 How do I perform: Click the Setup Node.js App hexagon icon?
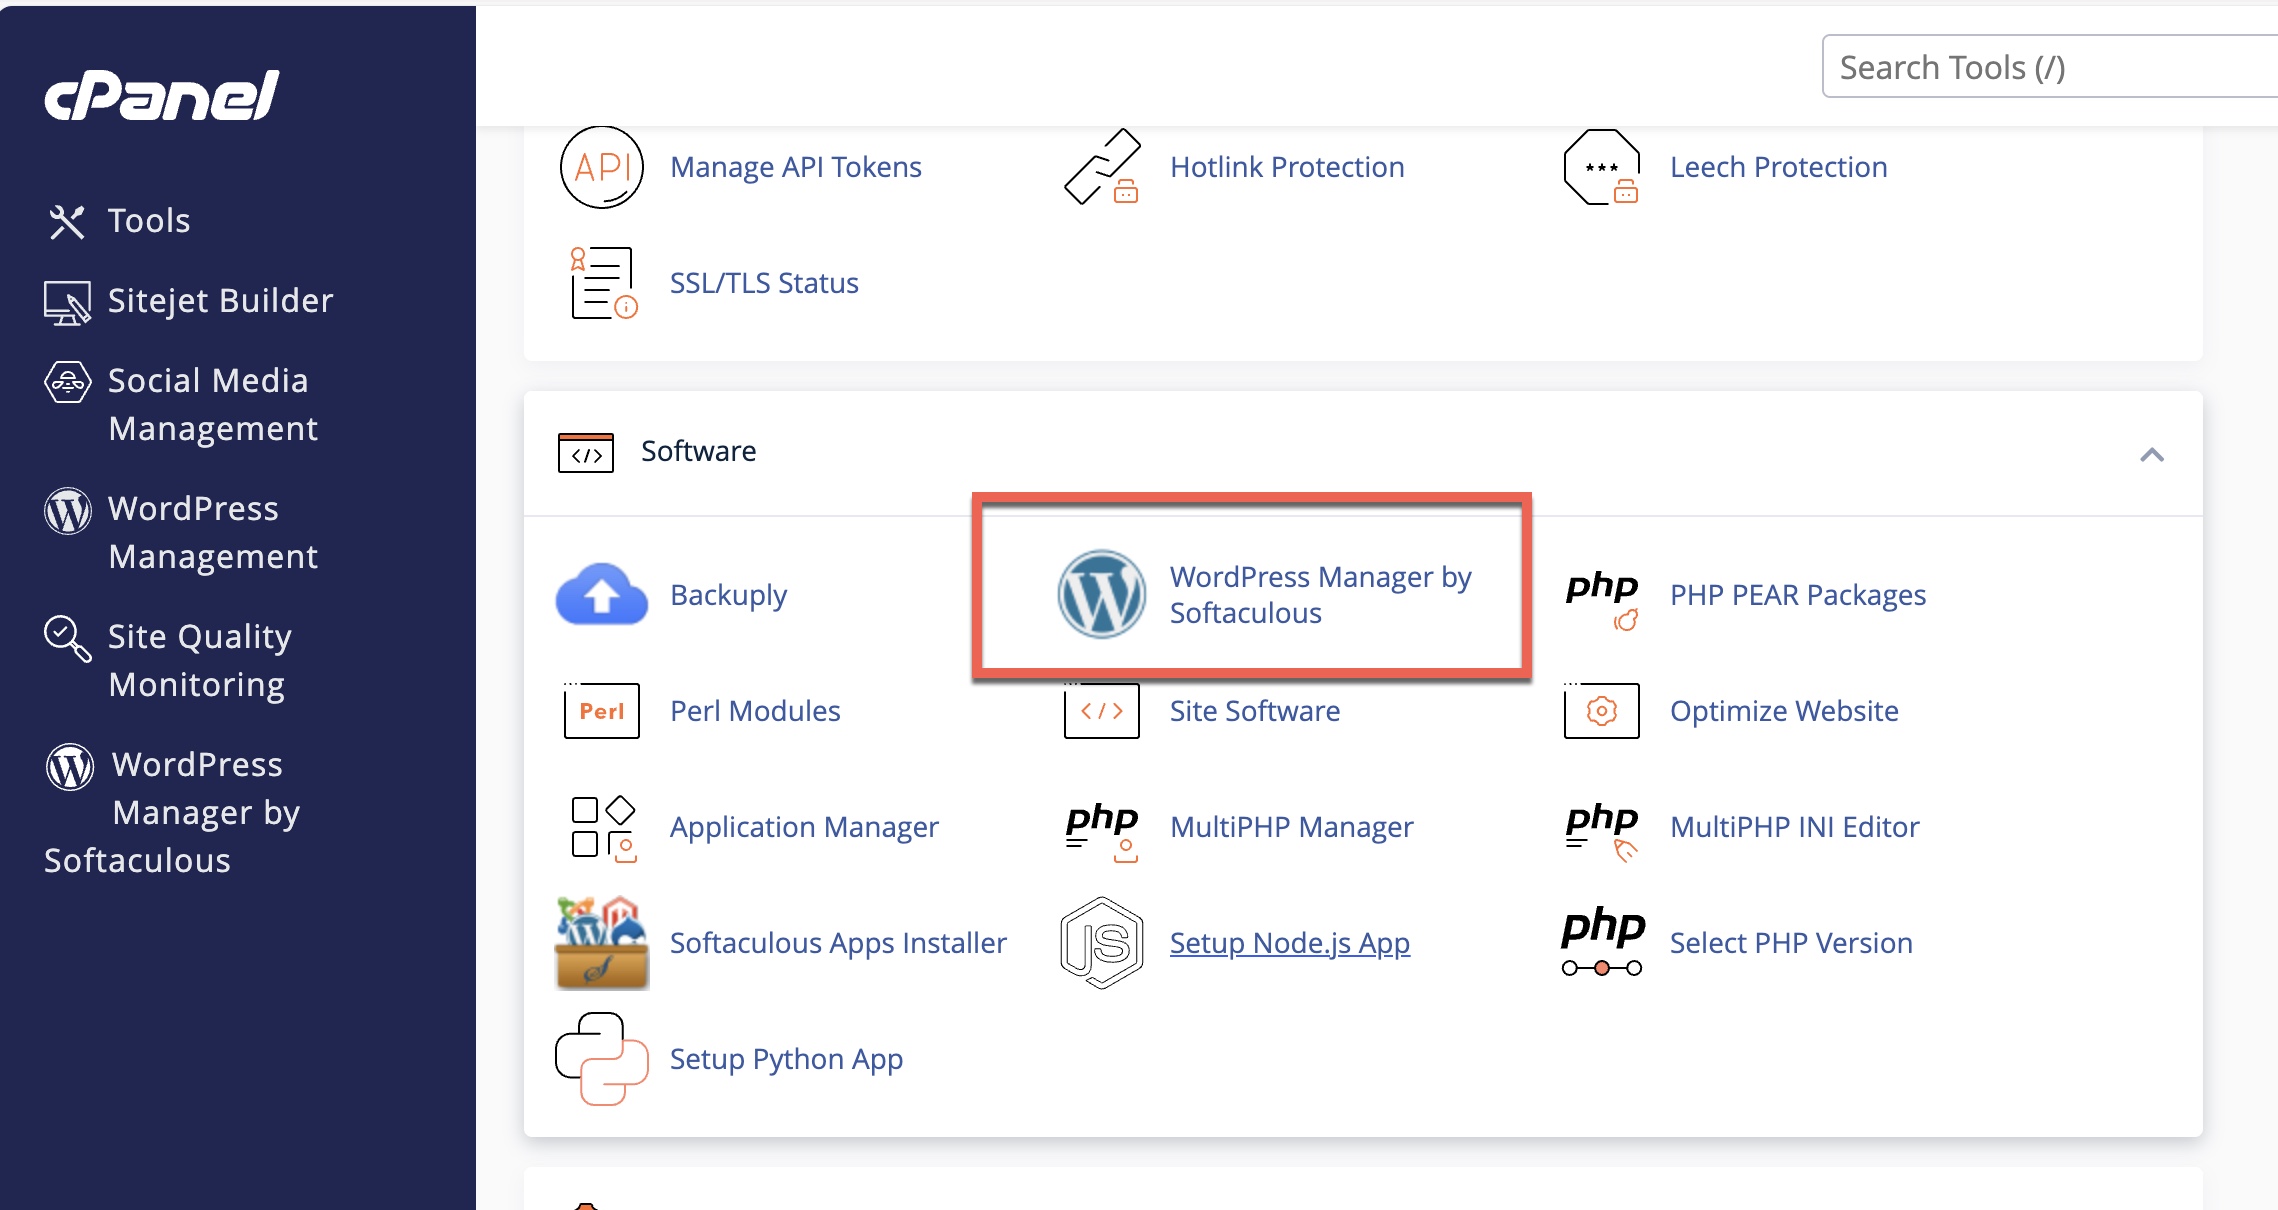1101,942
